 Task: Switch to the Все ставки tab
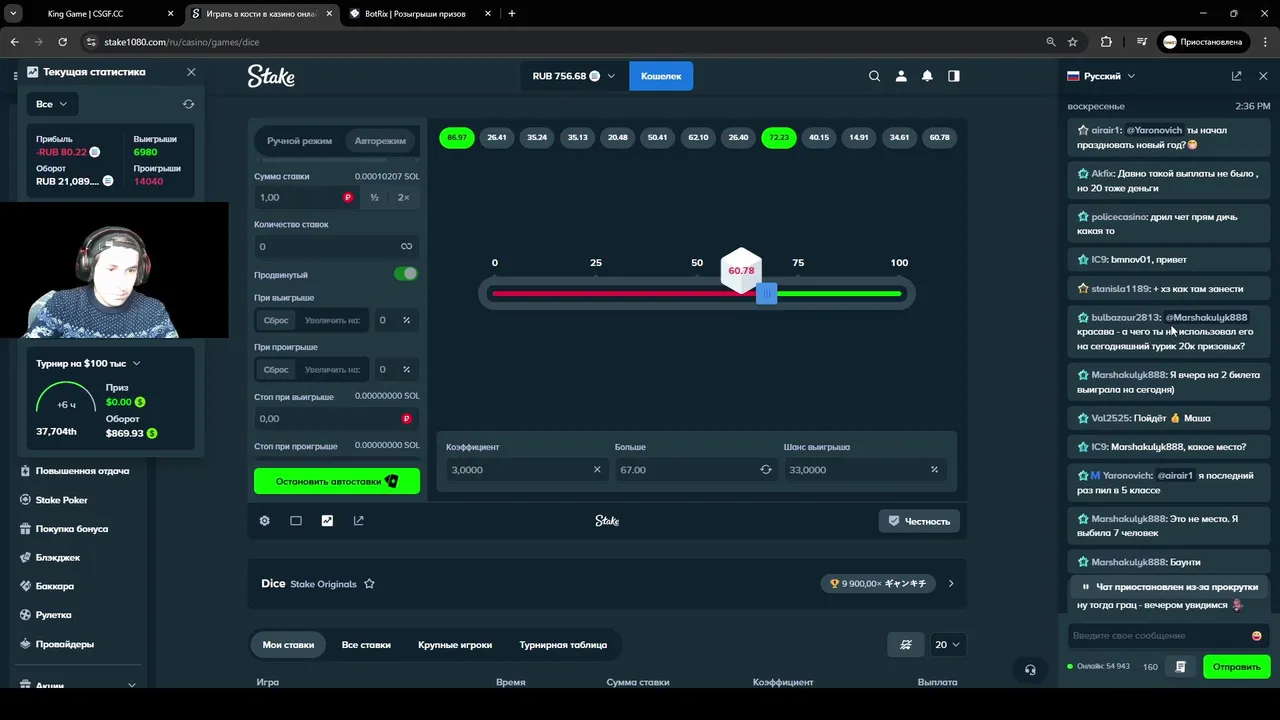click(366, 645)
